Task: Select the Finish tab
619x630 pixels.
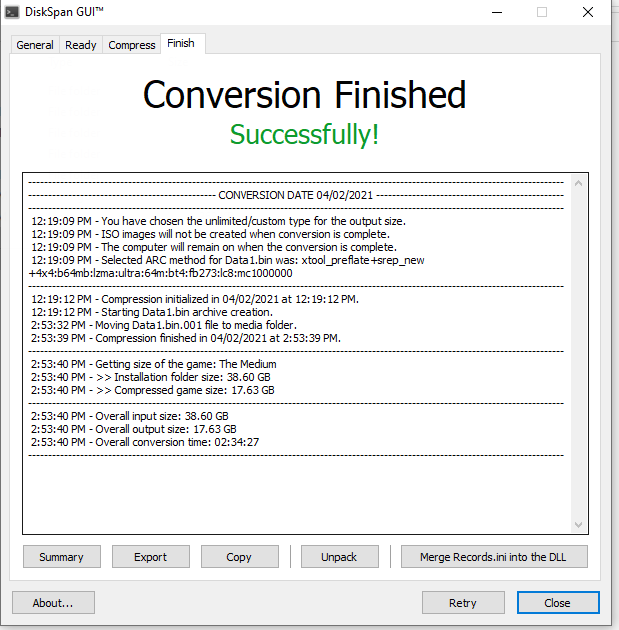Action: (182, 43)
